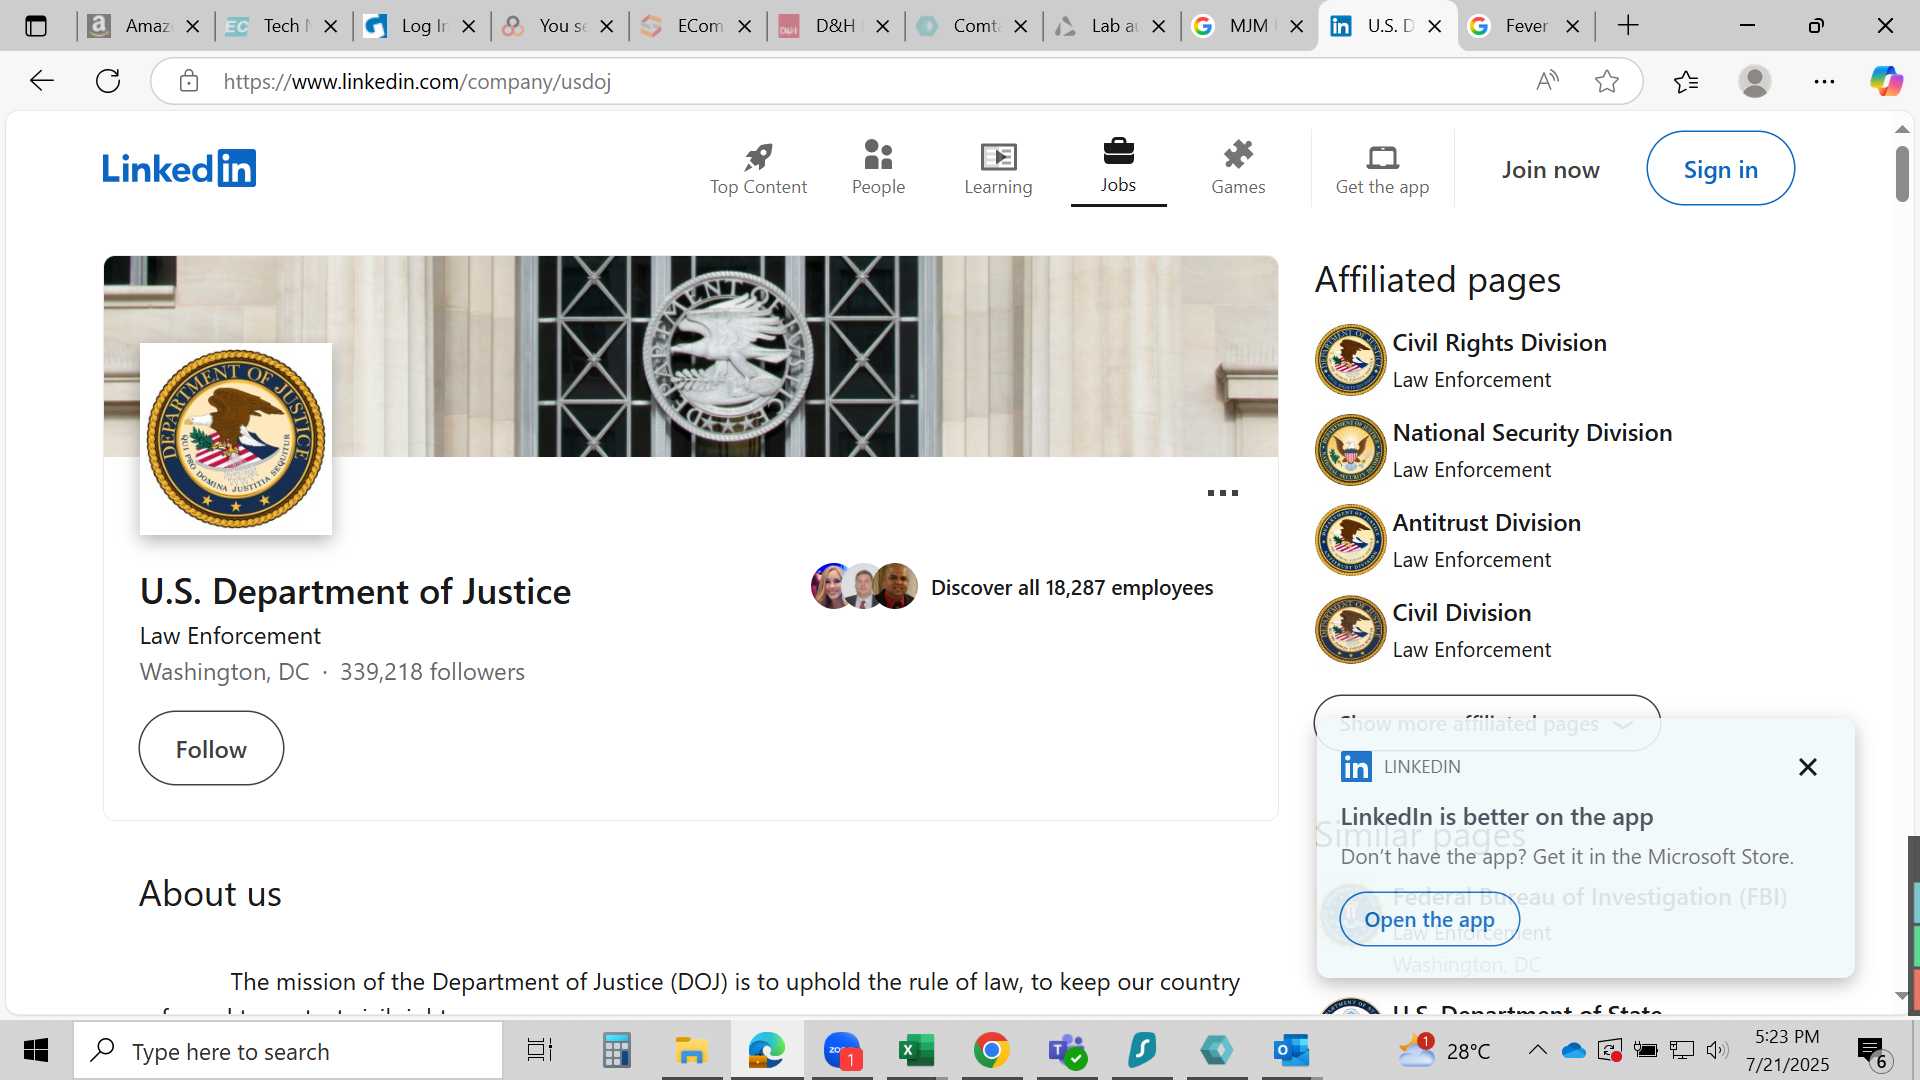1920x1080 pixels.
Task: Click the National Security Division seal logo
Action: point(1350,450)
